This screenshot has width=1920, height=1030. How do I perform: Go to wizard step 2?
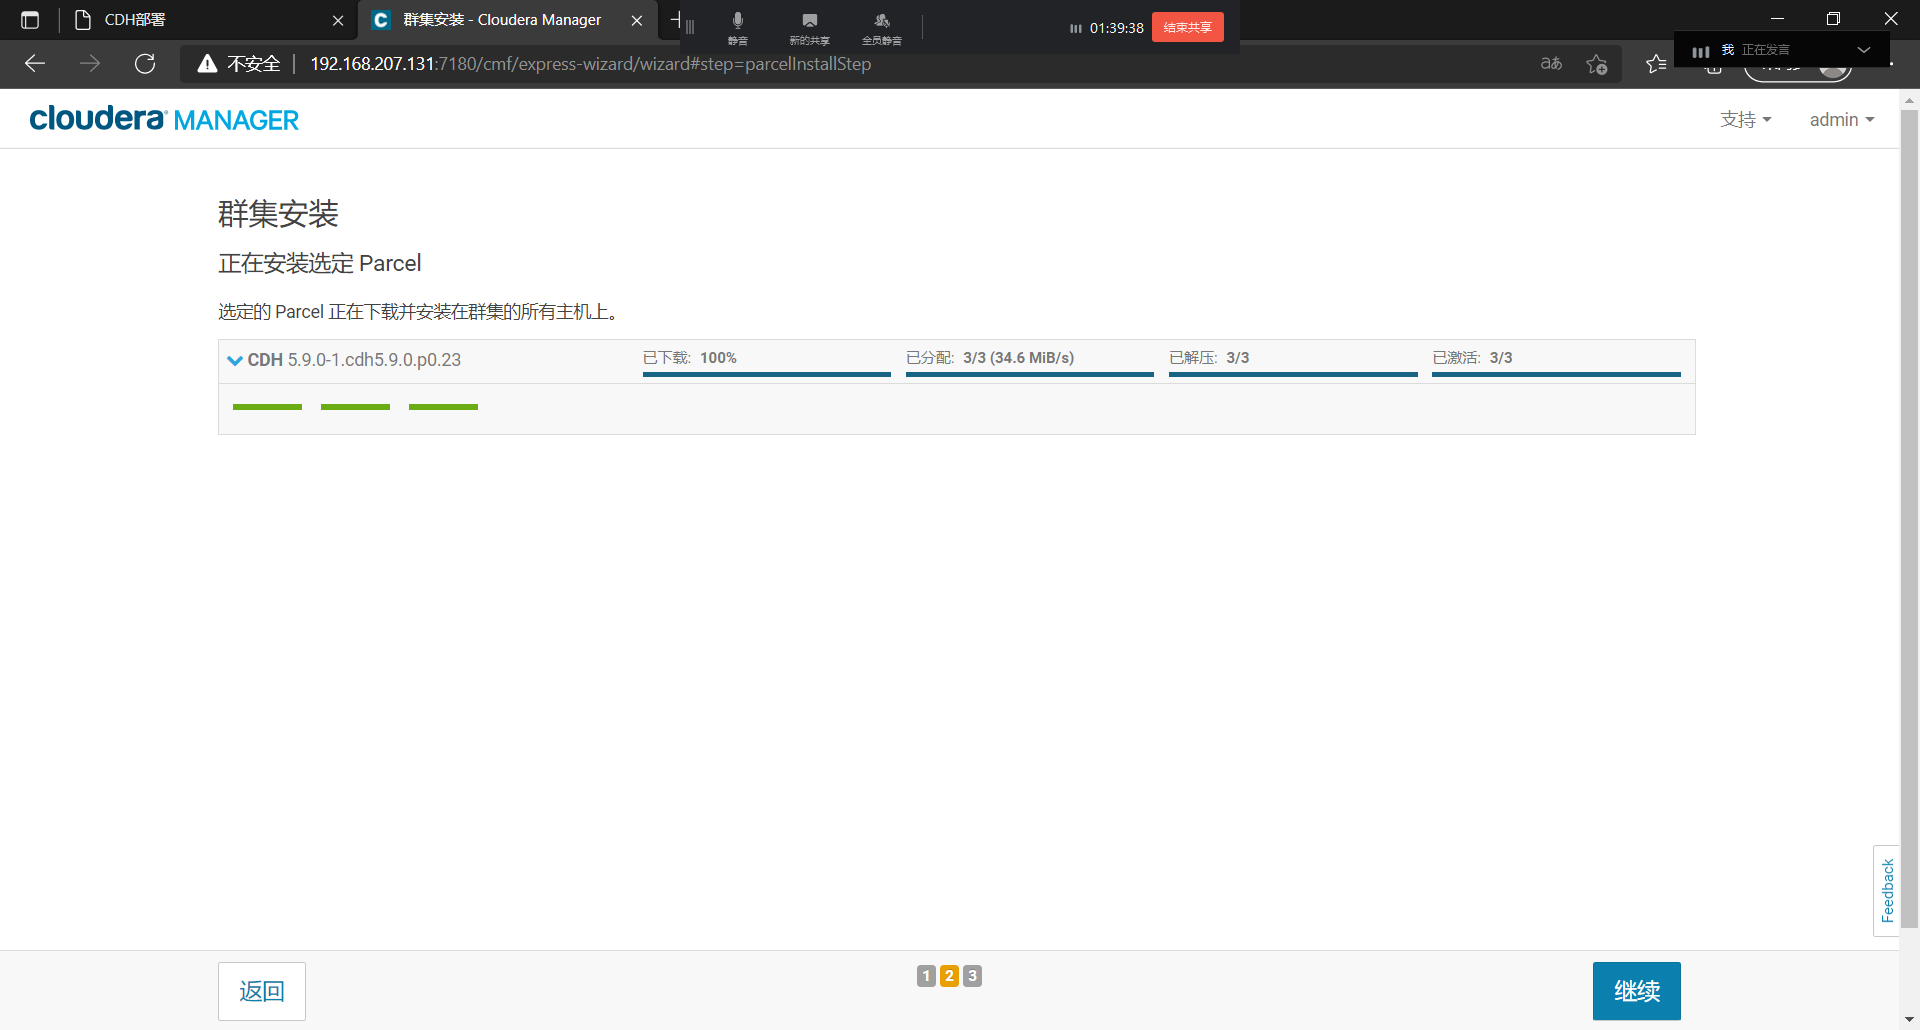(x=949, y=976)
